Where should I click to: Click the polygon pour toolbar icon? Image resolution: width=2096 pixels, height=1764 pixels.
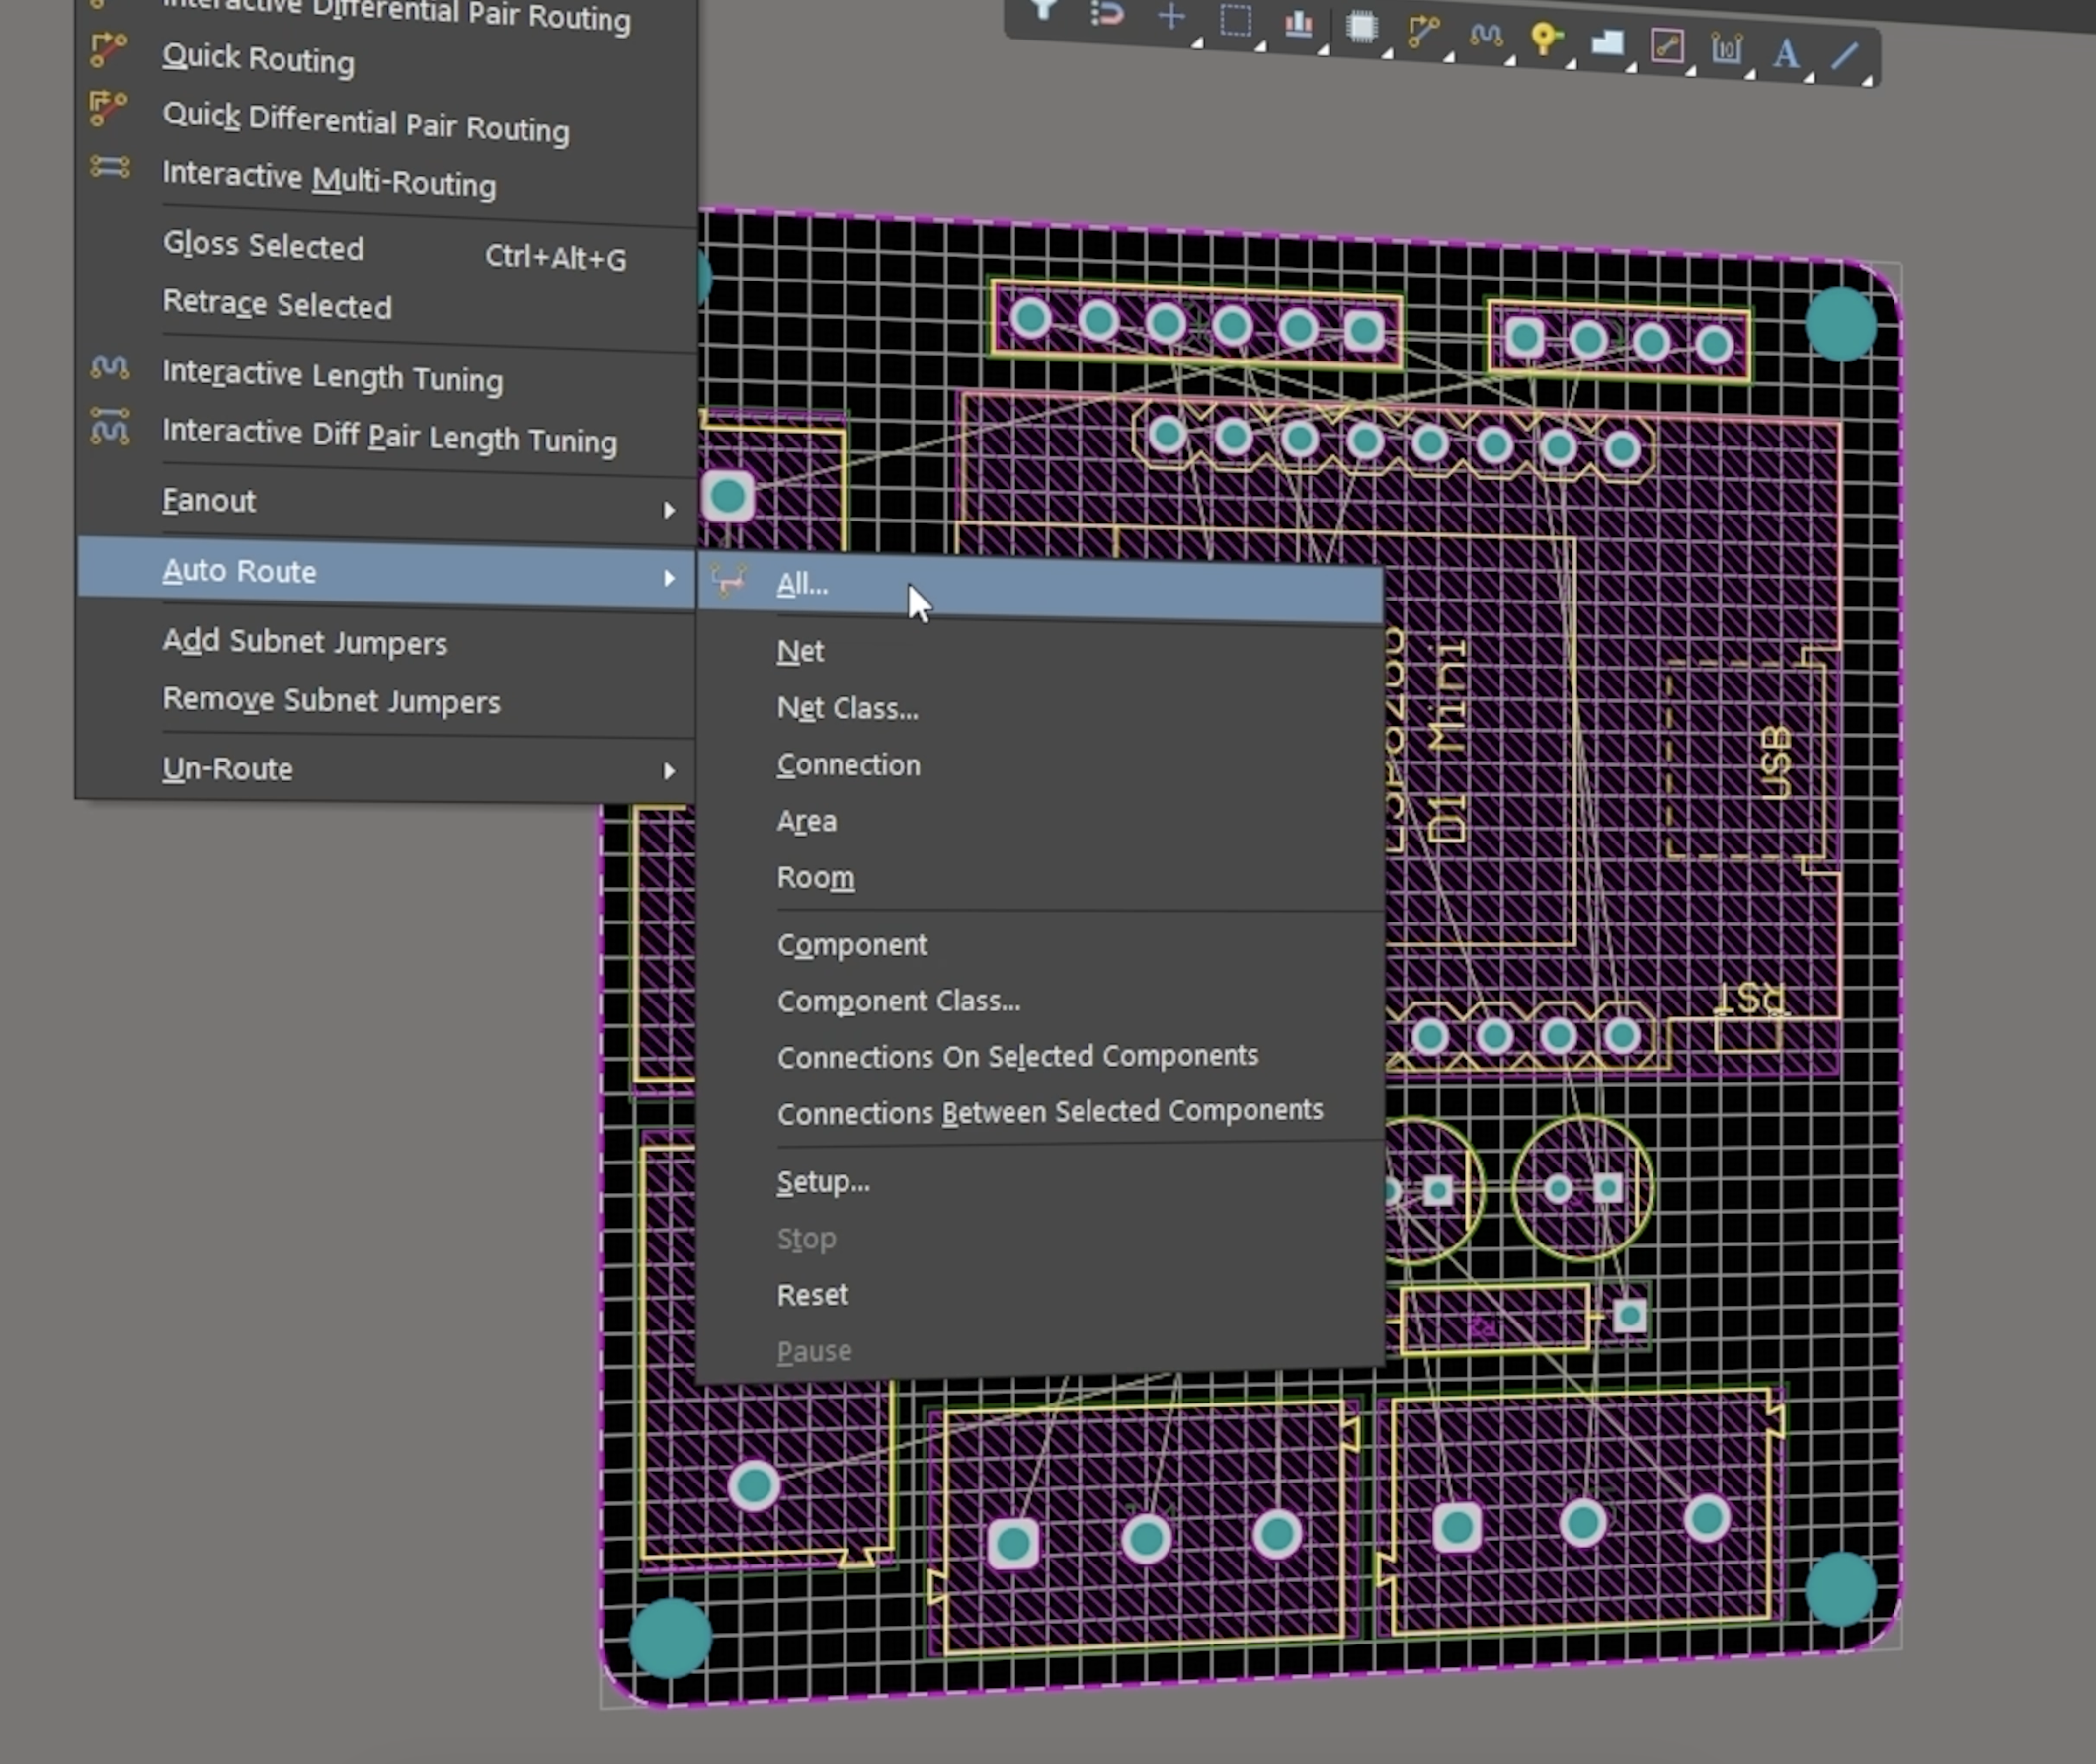[1607, 42]
